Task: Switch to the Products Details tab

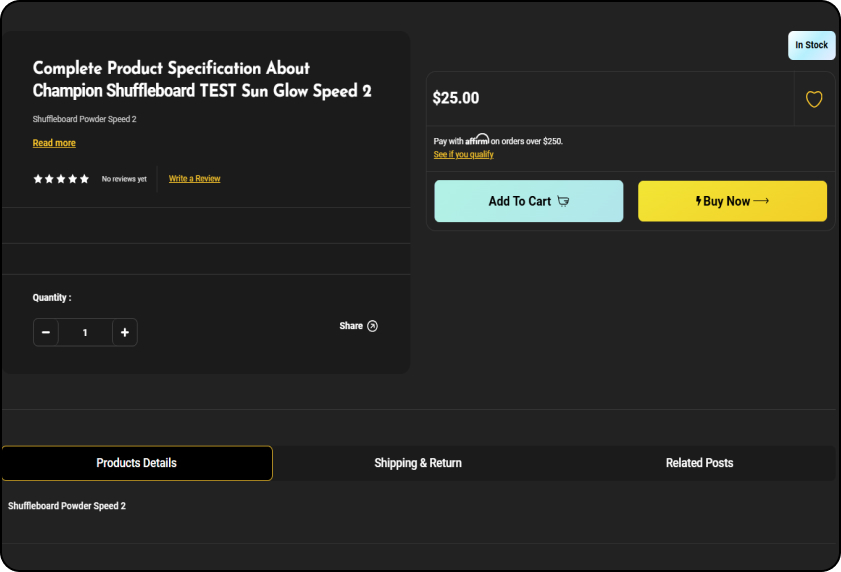Action: tap(137, 463)
